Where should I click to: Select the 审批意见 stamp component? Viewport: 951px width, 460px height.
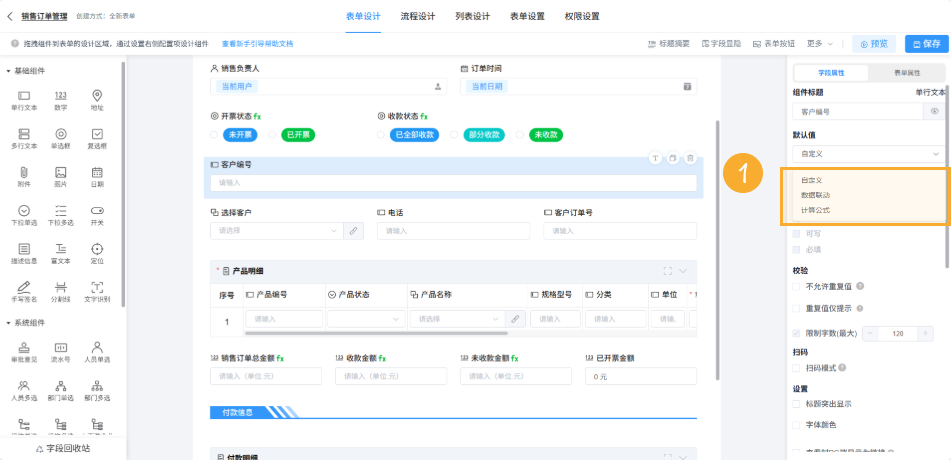(x=24, y=347)
